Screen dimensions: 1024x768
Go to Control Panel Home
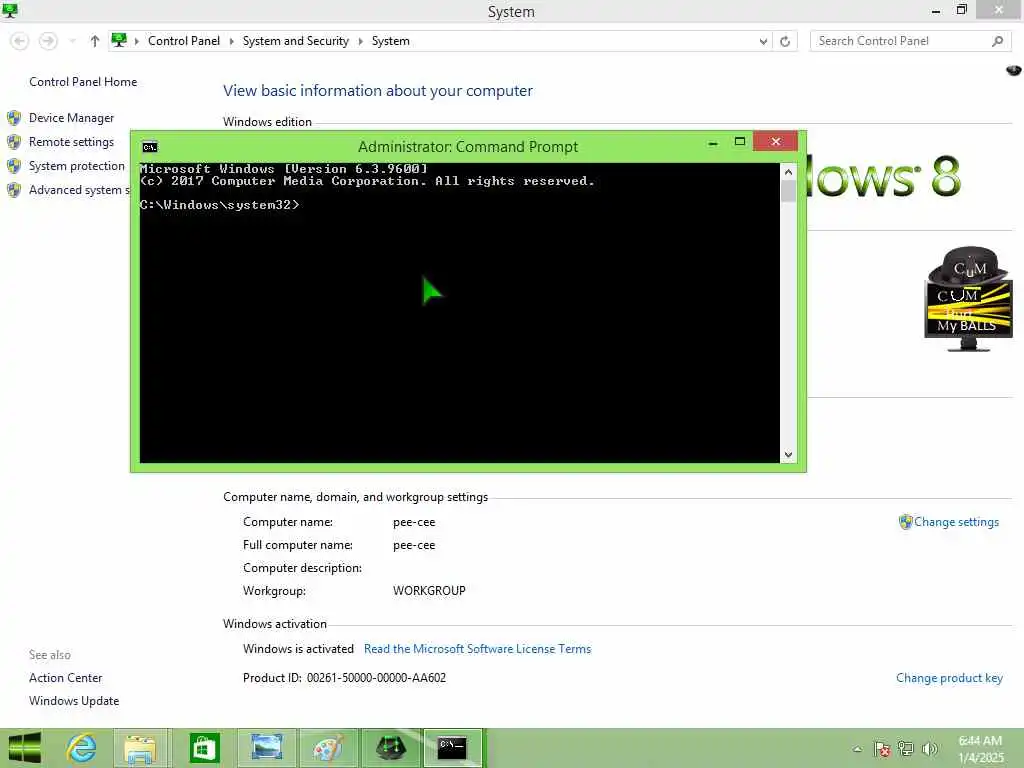[83, 82]
